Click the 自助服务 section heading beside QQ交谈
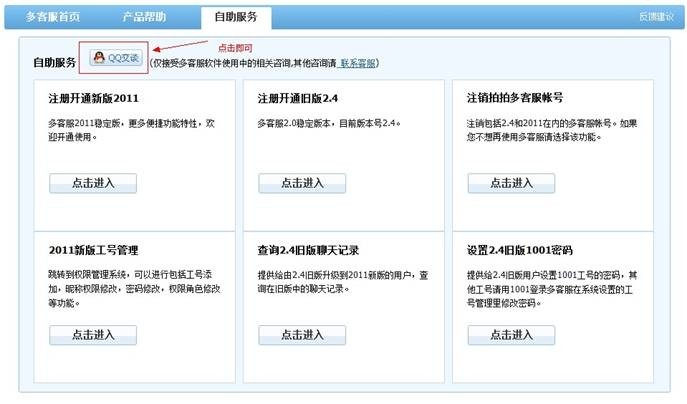The height and width of the screenshot is (404, 687). pyautogui.click(x=54, y=63)
